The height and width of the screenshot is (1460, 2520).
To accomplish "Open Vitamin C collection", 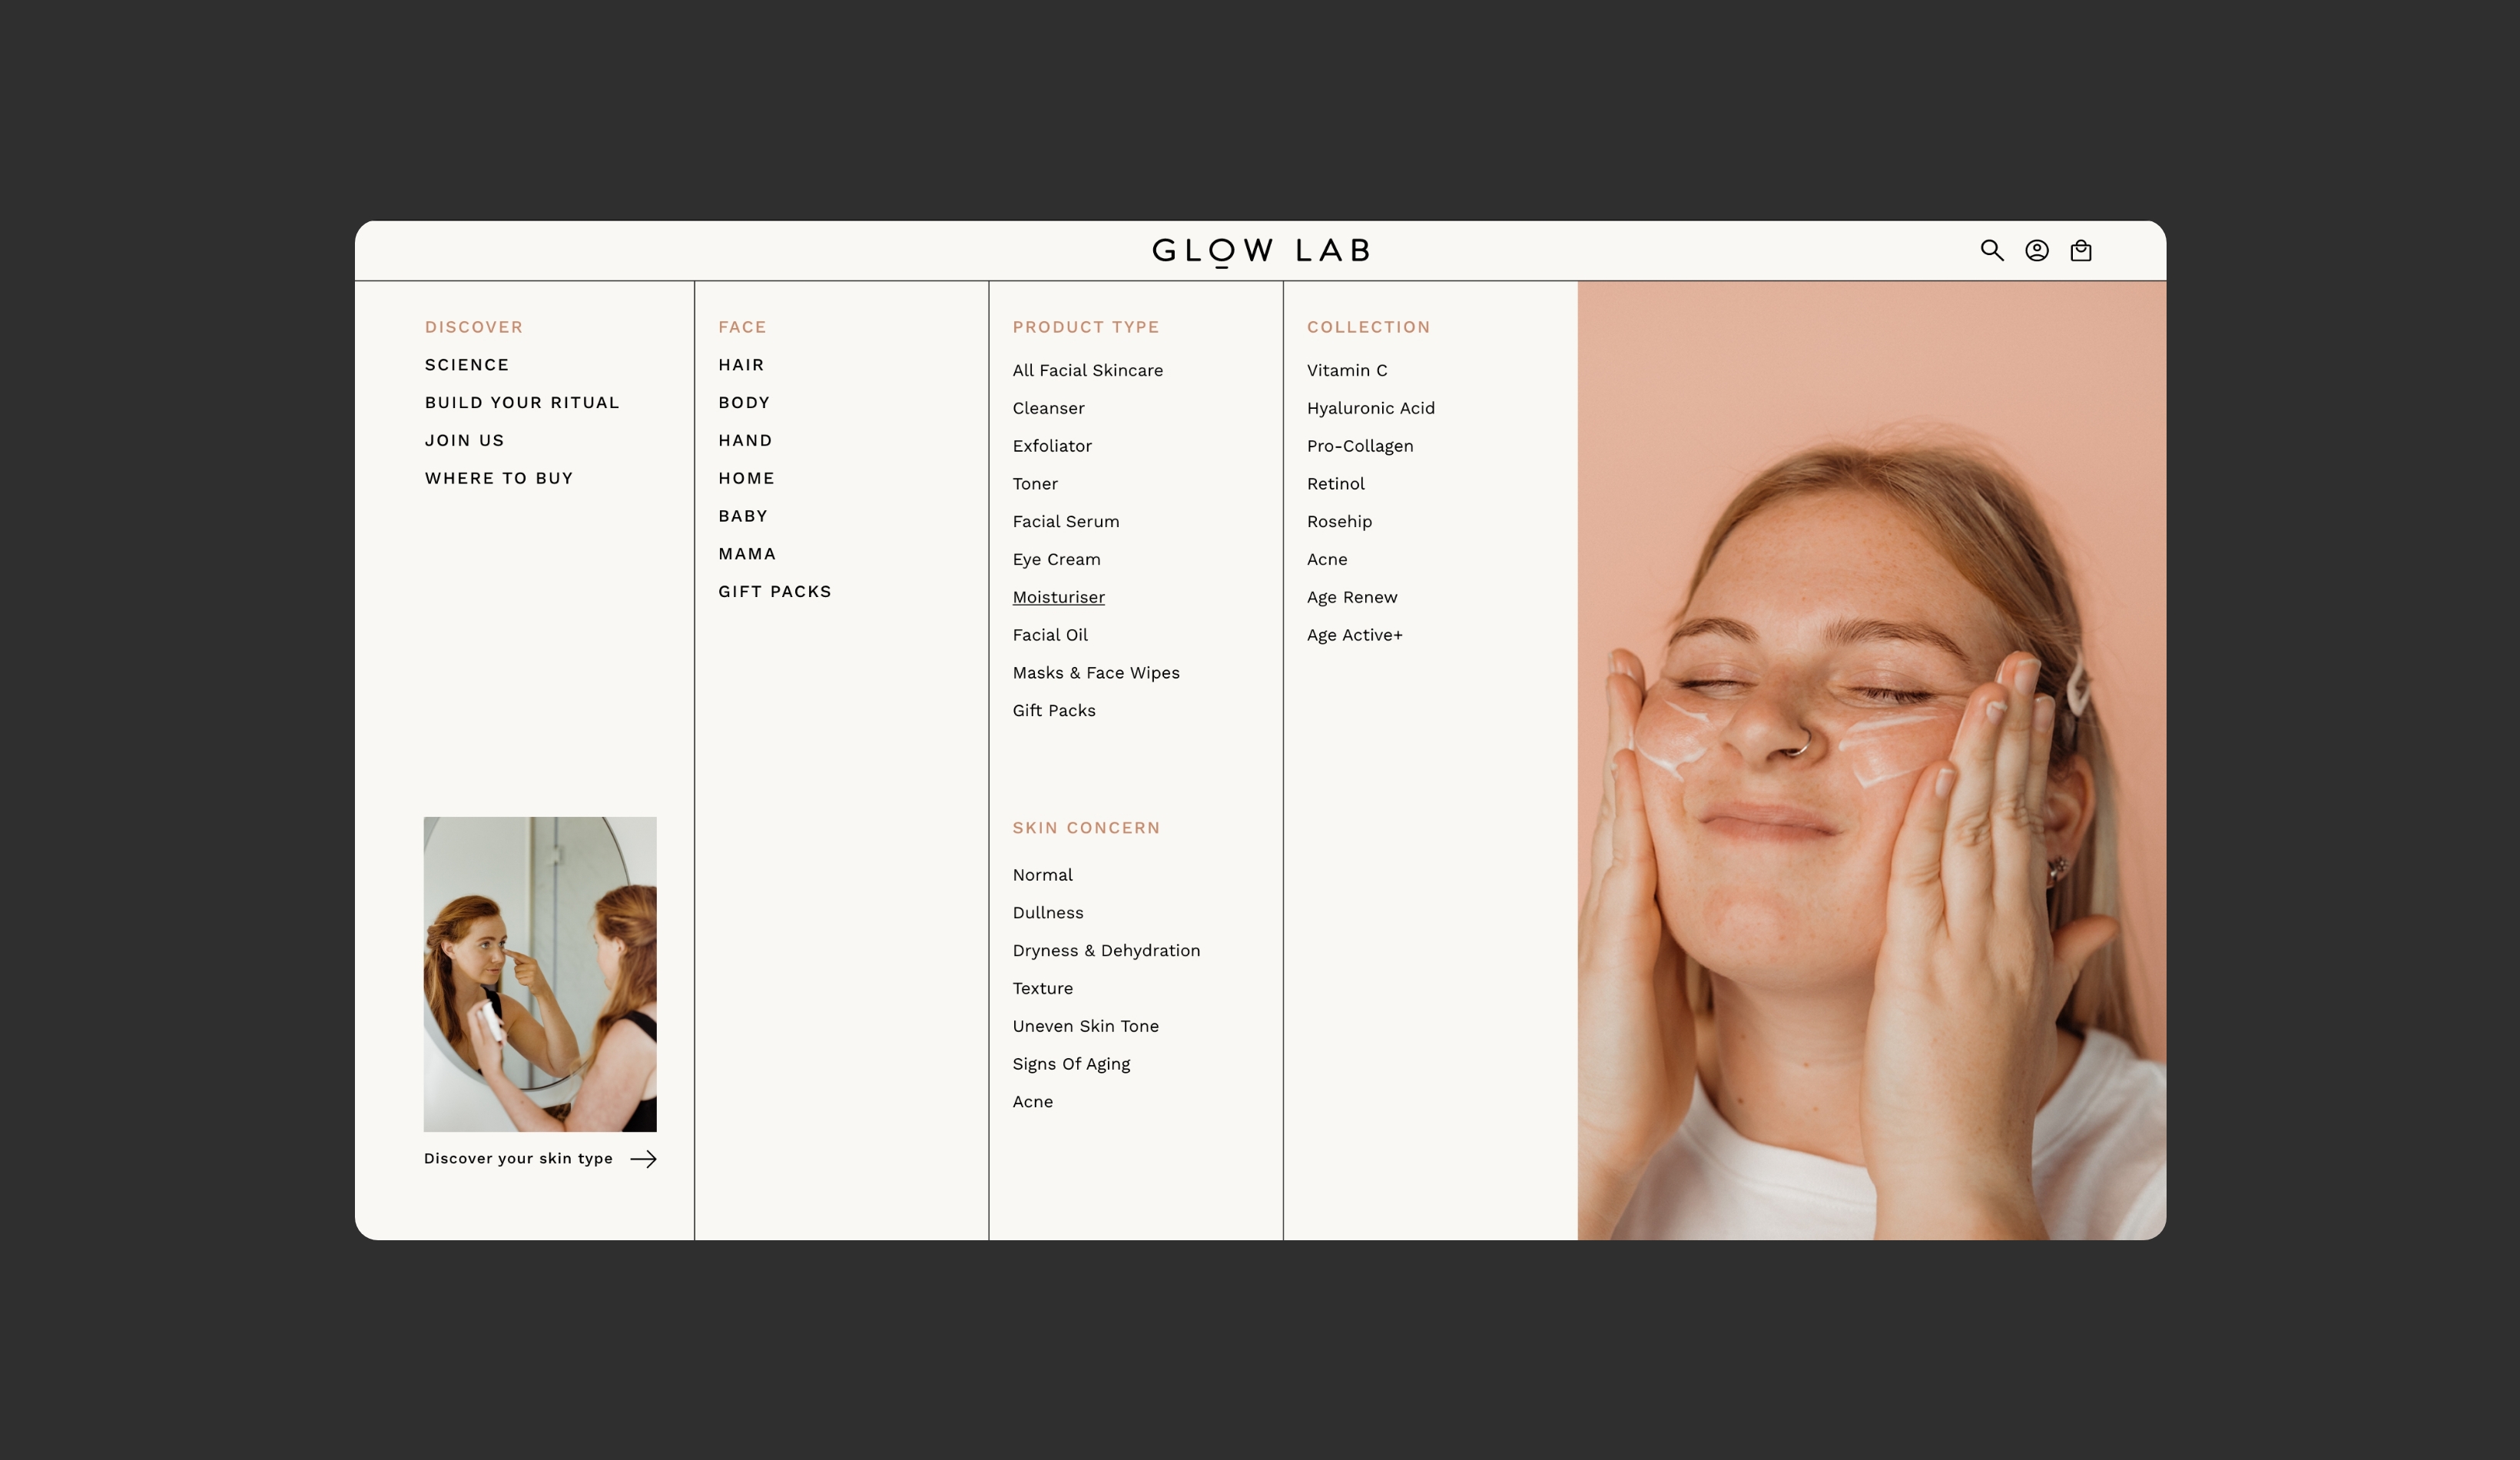I will 1347,370.
